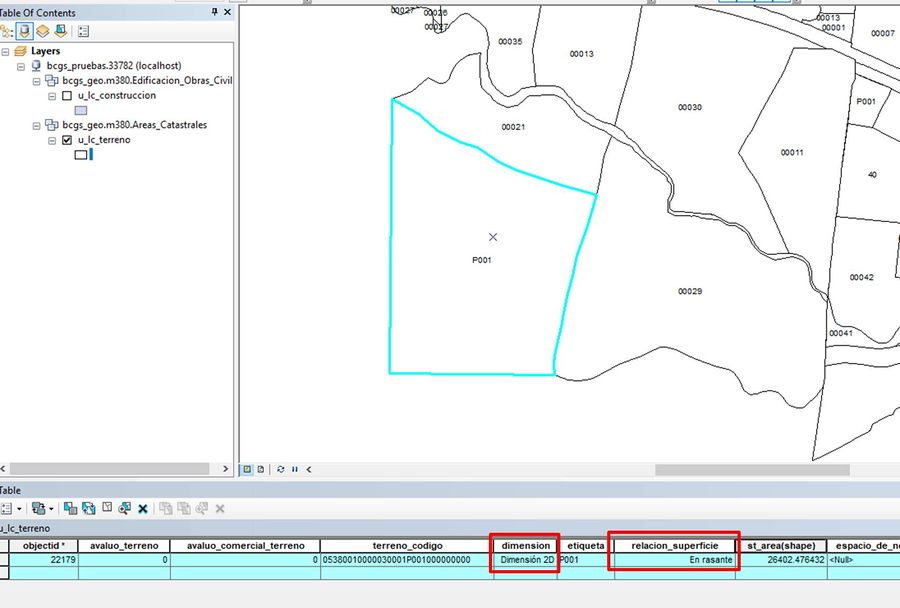The image size is (900, 608).
Task: Switch map to Data View
Action: pos(247,469)
